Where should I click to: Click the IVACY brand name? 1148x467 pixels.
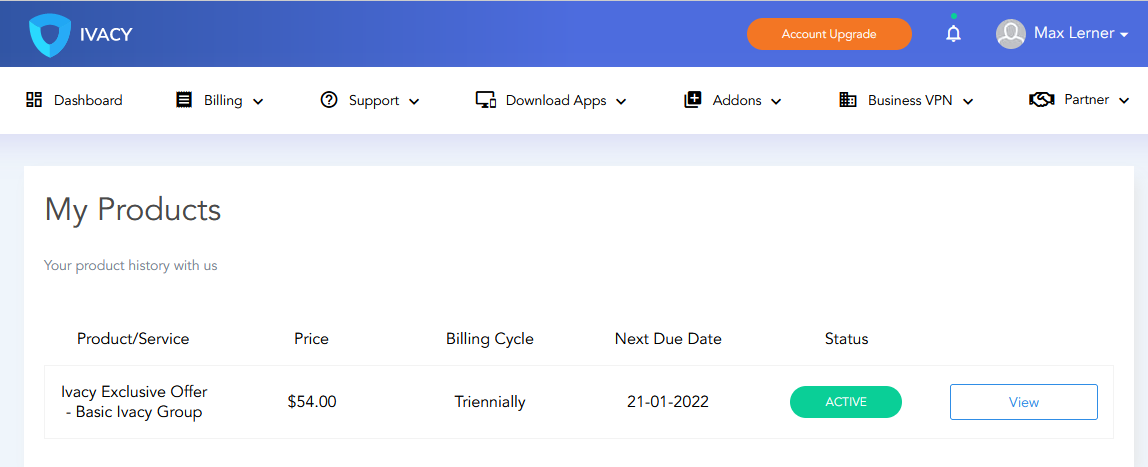(106, 35)
